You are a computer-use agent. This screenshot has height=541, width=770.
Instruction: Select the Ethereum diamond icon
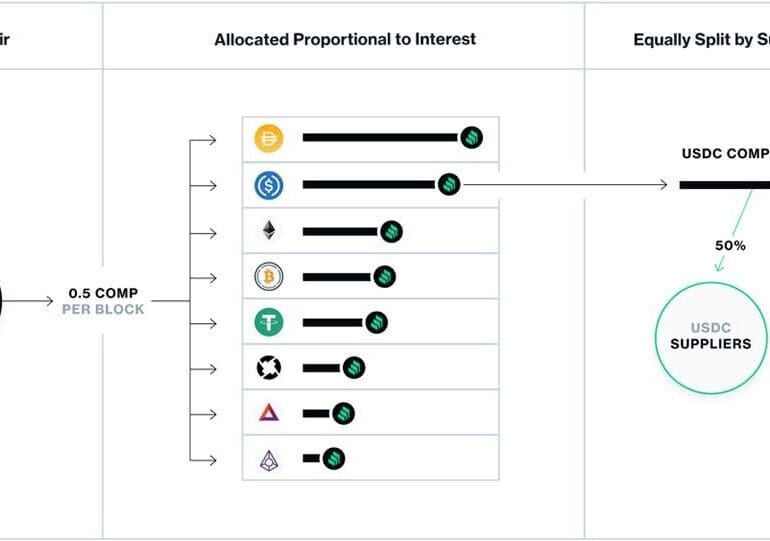[x=269, y=230]
